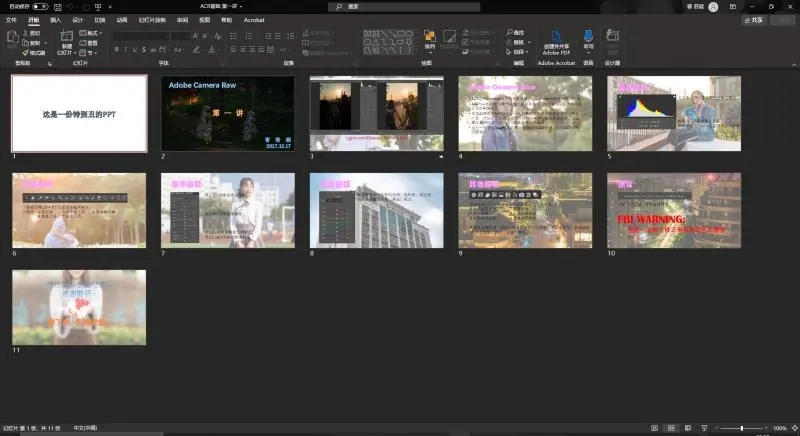Click the Find (查找) button
The width and height of the screenshot is (800, 436).
click(x=515, y=33)
